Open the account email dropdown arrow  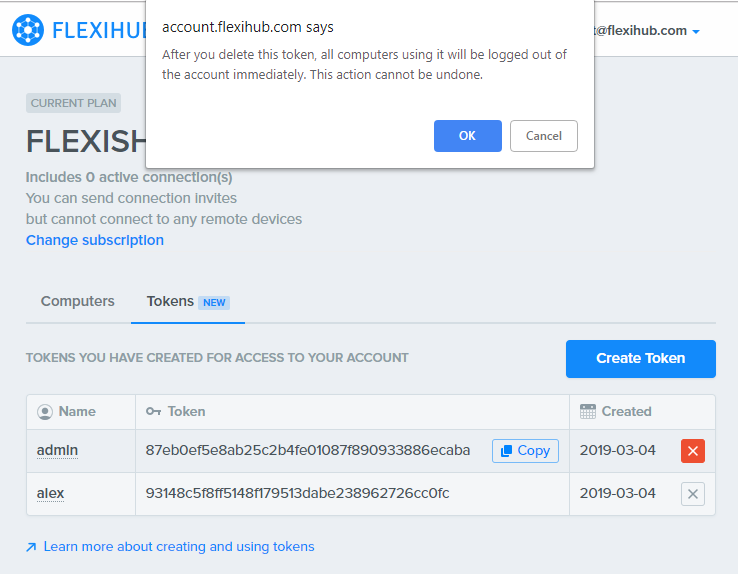[696, 32]
